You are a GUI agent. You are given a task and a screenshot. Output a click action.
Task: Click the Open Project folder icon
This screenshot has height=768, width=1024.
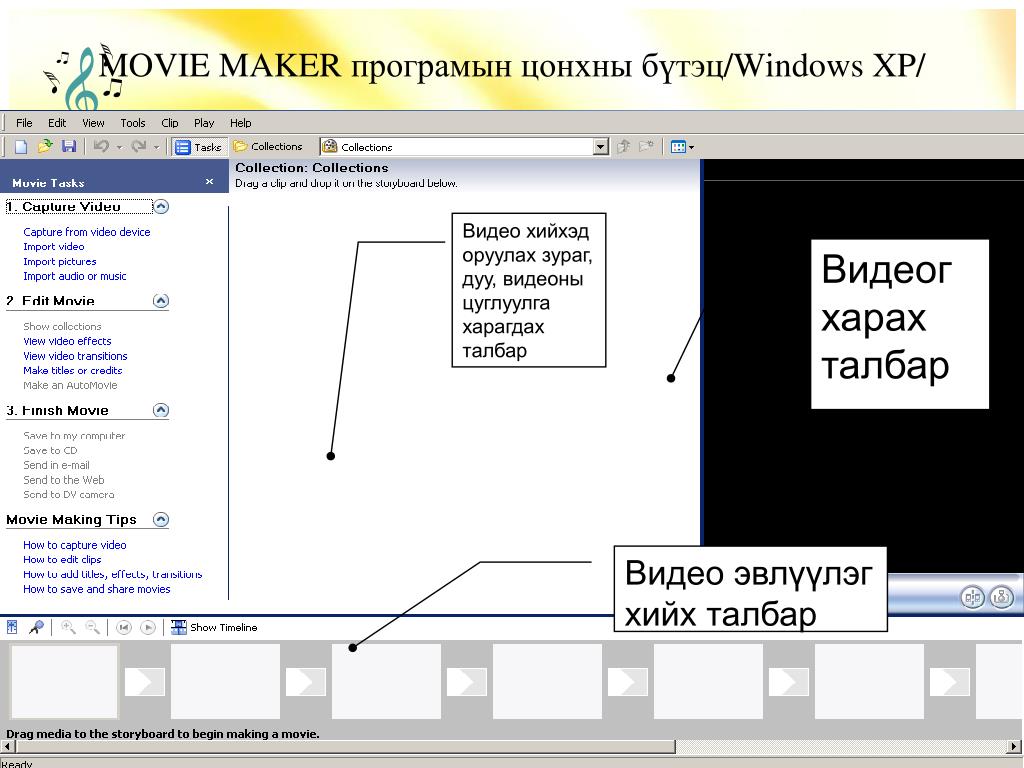click(x=45, y=147)
